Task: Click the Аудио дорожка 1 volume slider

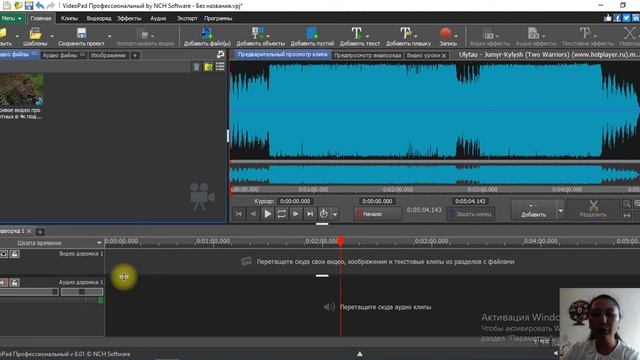Action: coord(29,292)
